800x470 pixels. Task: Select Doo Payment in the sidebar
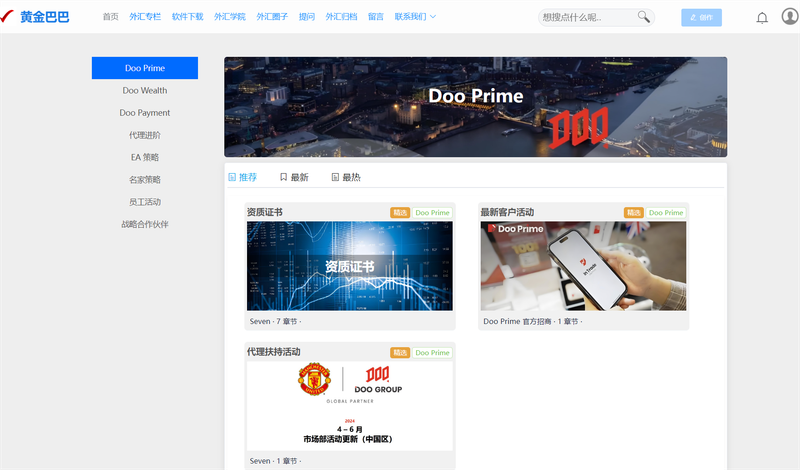point(145,113)
